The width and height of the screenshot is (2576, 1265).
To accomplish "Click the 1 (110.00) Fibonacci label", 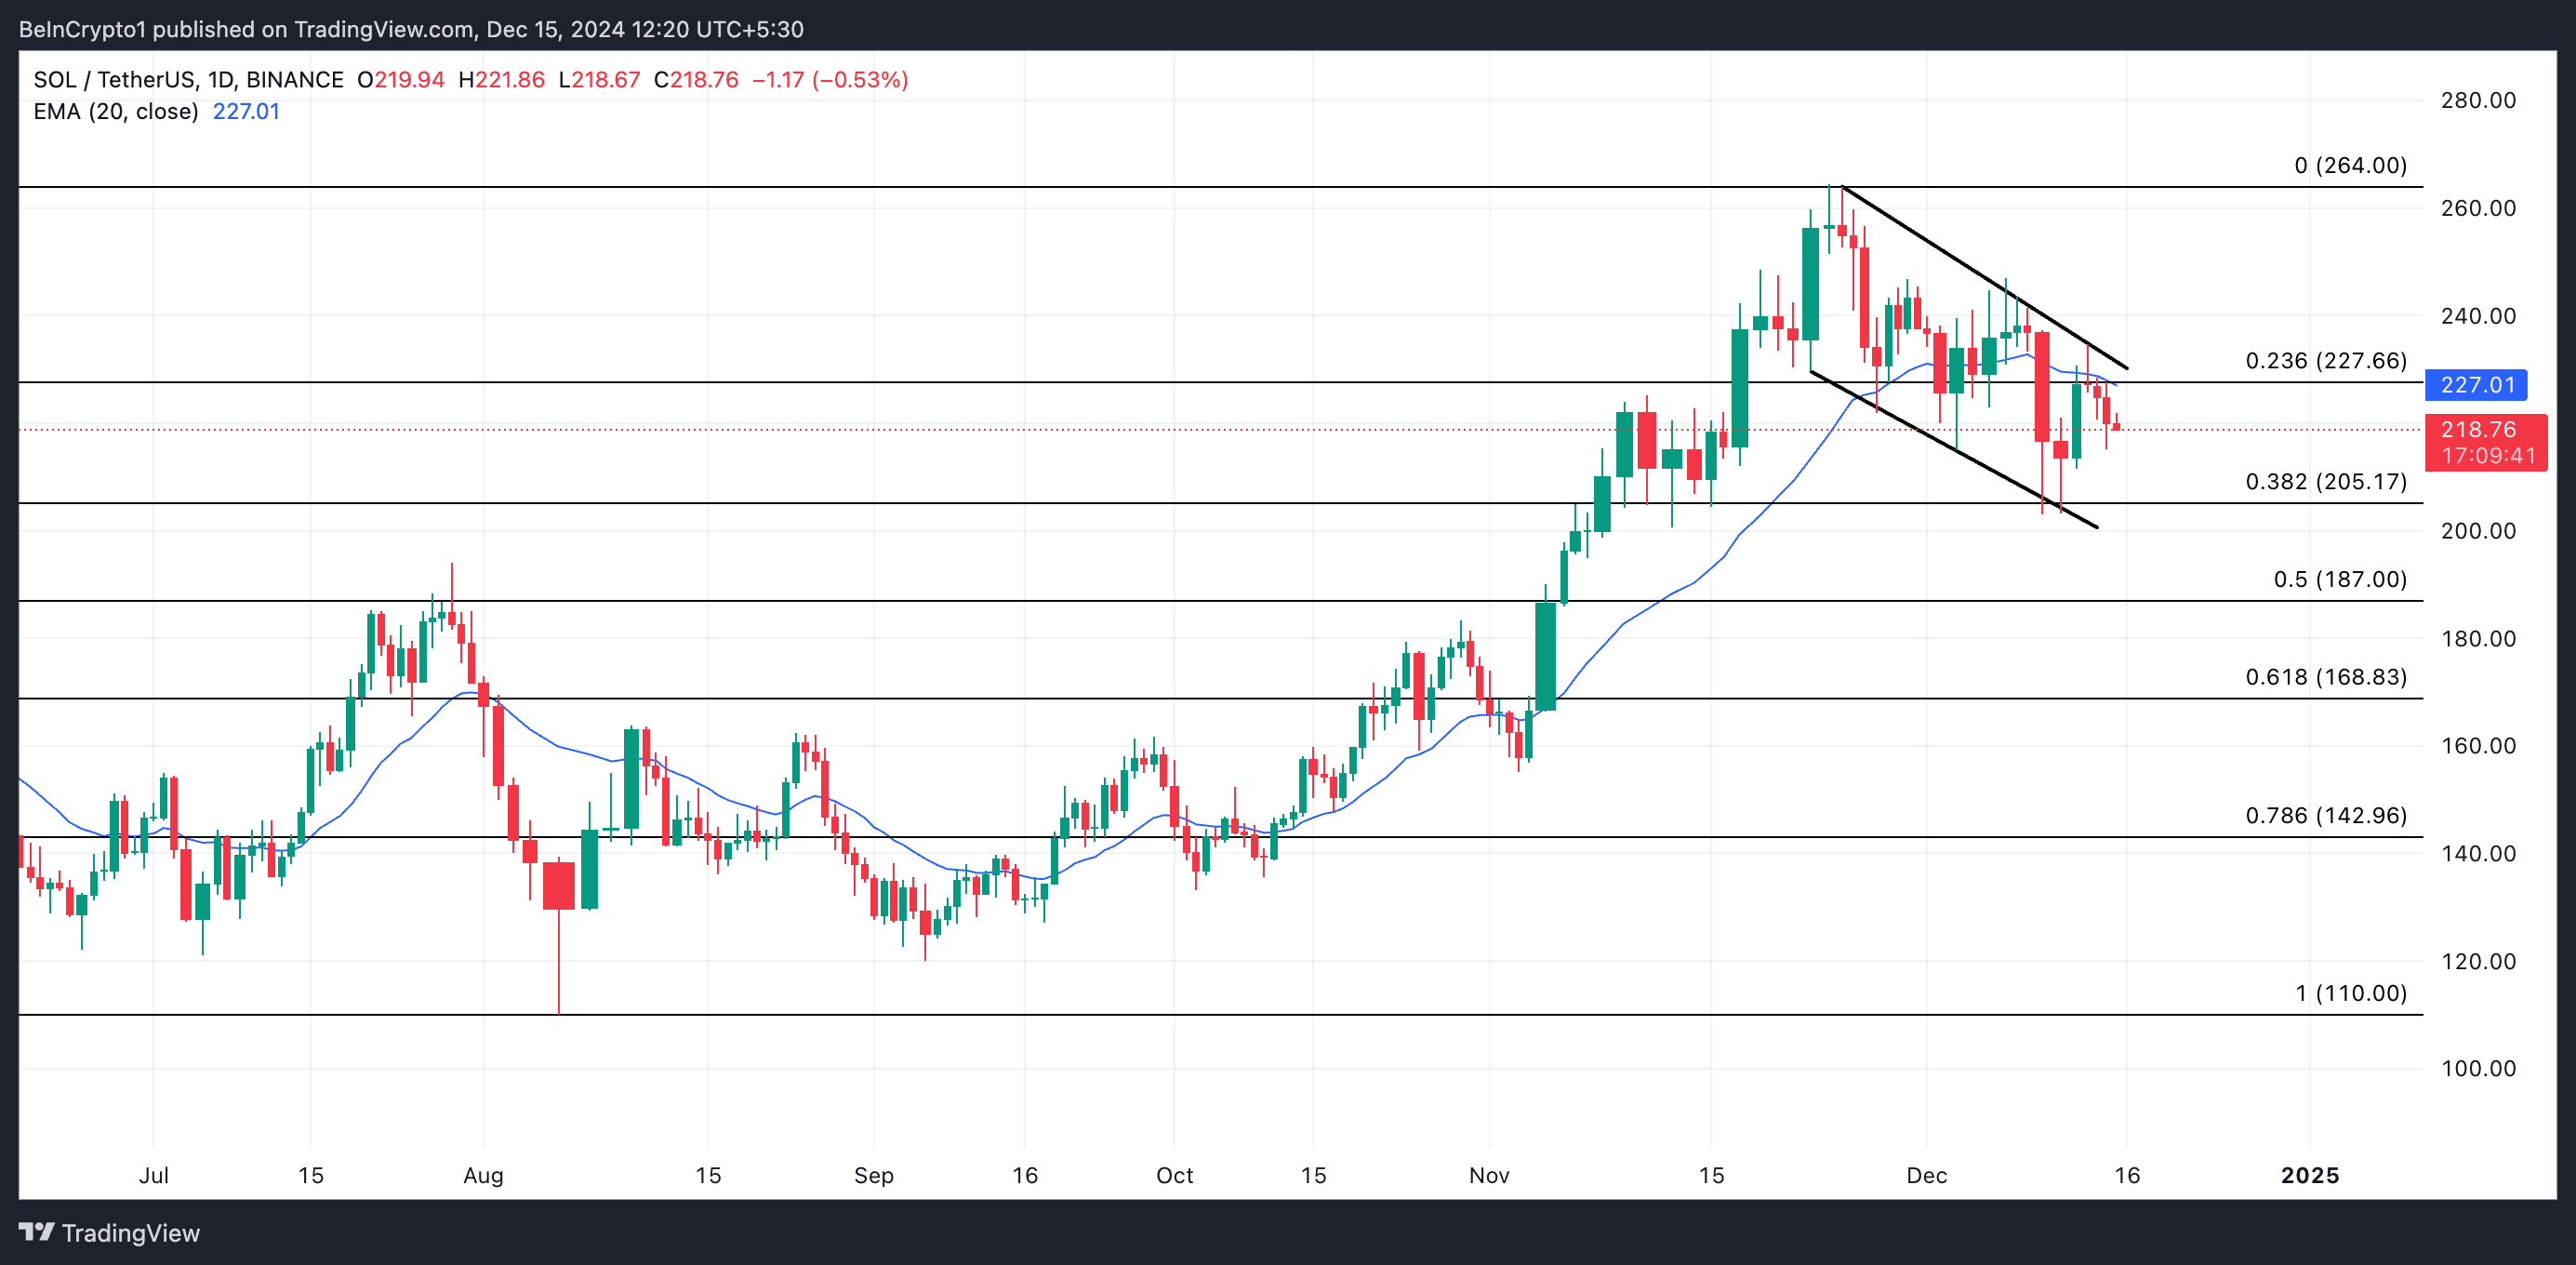I will 2350,994.
